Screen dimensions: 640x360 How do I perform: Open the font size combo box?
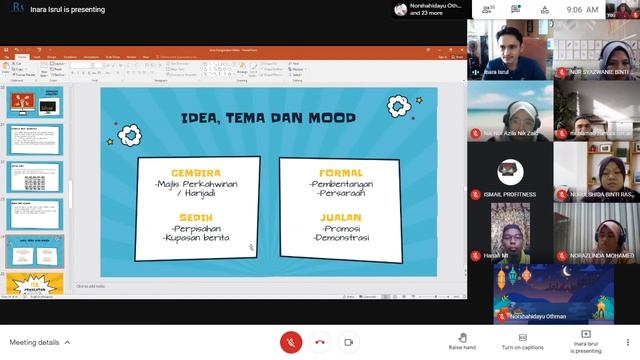pyautogui.click(x=98, y=65)
